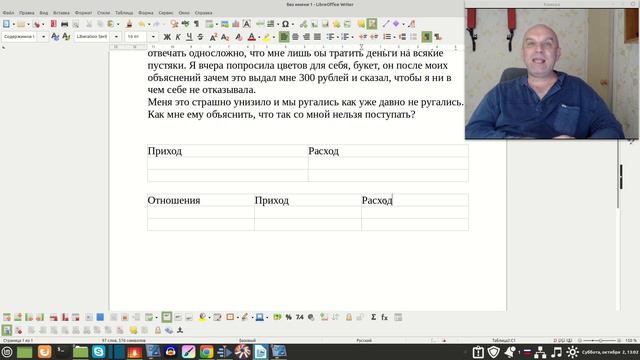
Task: Click the Protect cells lock icon
Action: coord(349,317)
